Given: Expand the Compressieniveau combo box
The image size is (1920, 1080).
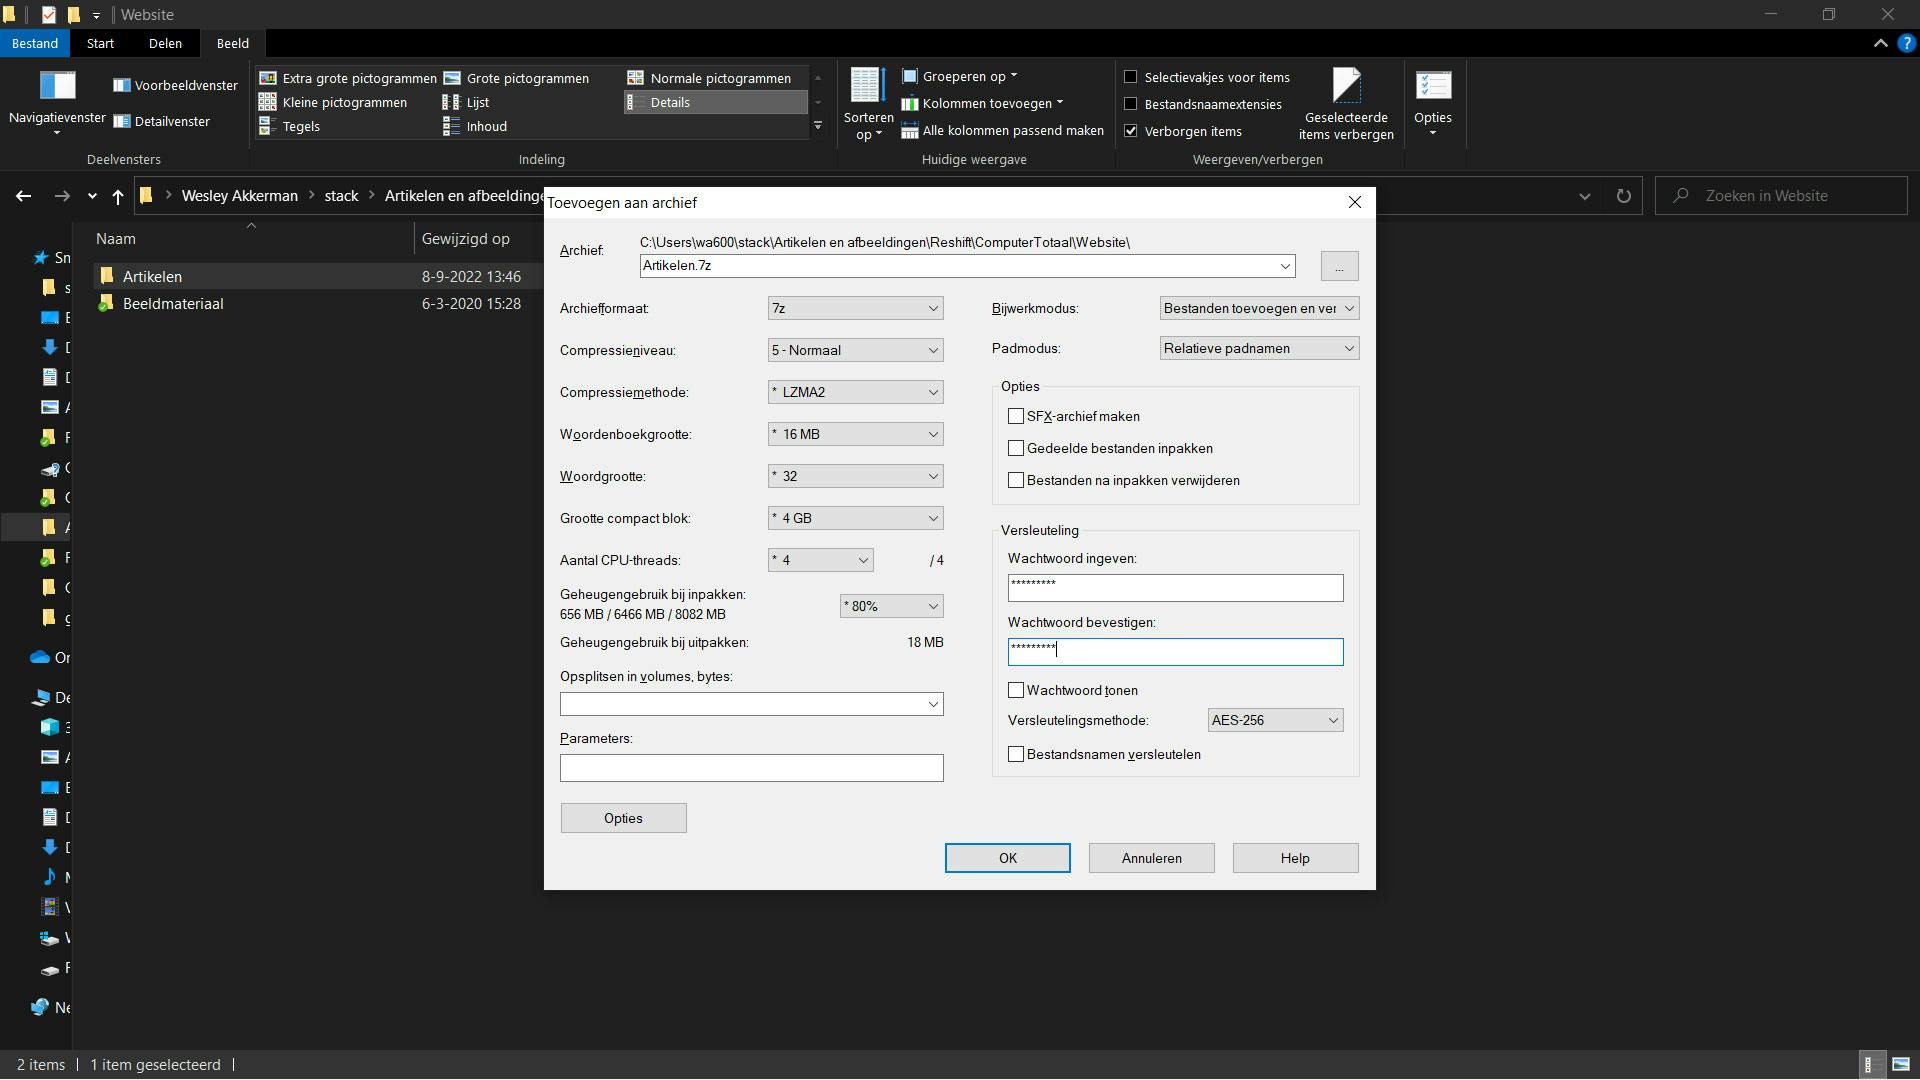Looking at the screenshot, I should tap(855, 350).
